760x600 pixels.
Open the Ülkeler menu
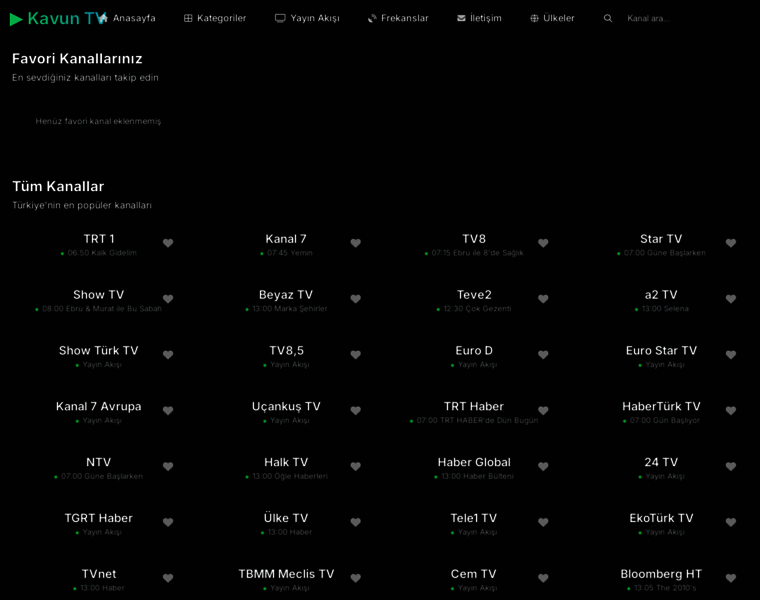click(x=552, y=18)
